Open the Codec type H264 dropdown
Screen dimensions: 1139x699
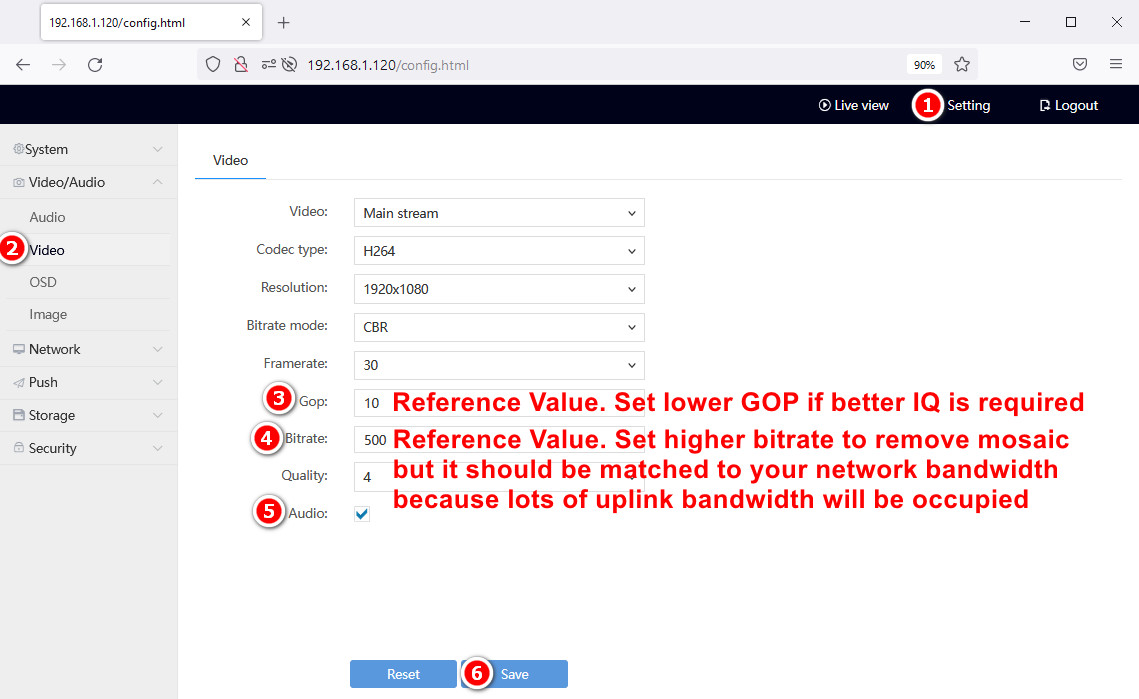point(498,251)
